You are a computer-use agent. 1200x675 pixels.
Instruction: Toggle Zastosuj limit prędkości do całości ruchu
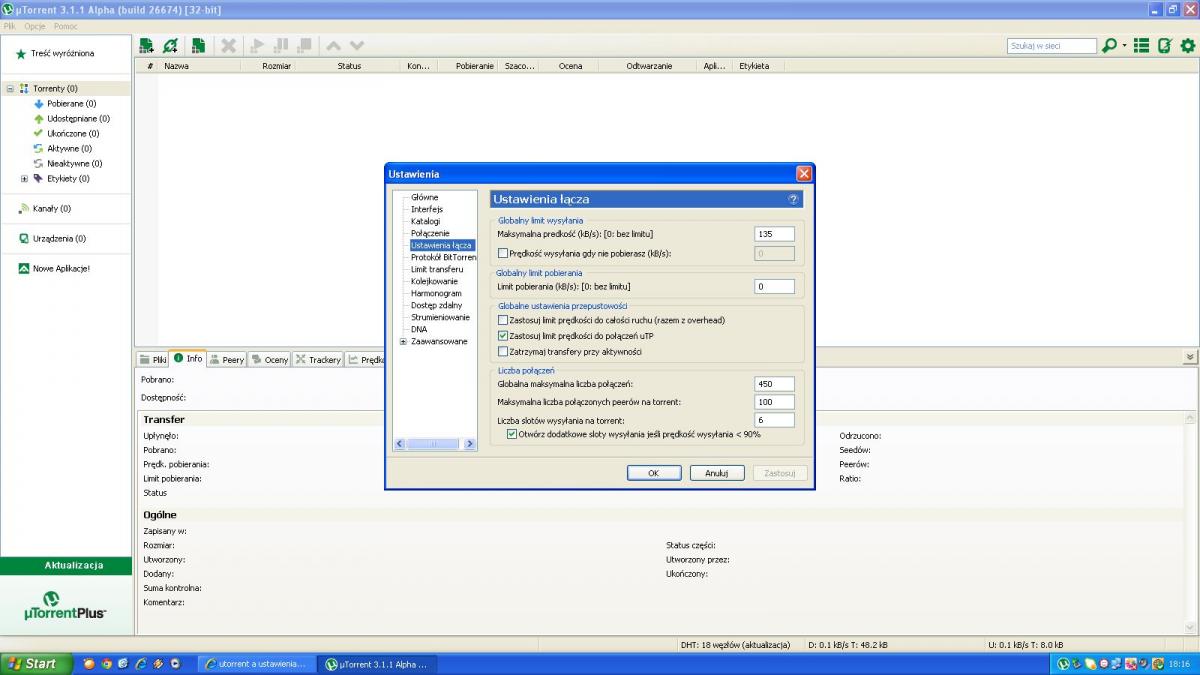(x=503, y=320)
